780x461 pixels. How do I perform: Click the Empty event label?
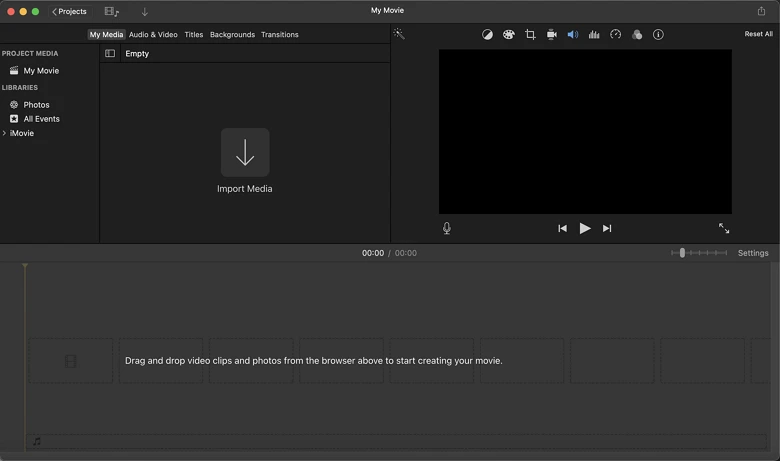(137, 54)
